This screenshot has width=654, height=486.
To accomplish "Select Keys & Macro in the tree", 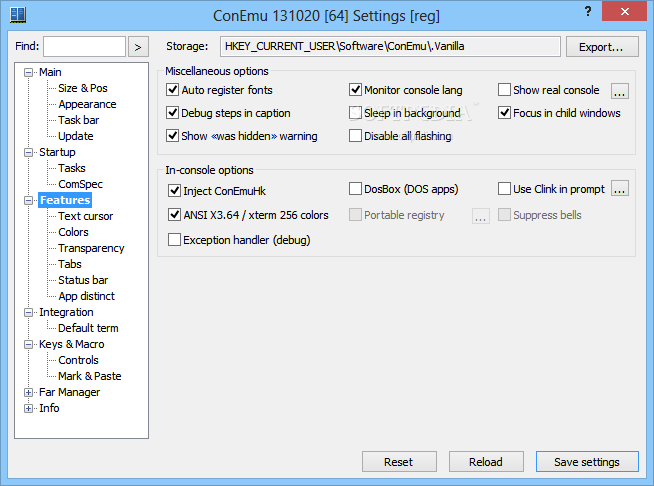I will [x=71, y=344].
